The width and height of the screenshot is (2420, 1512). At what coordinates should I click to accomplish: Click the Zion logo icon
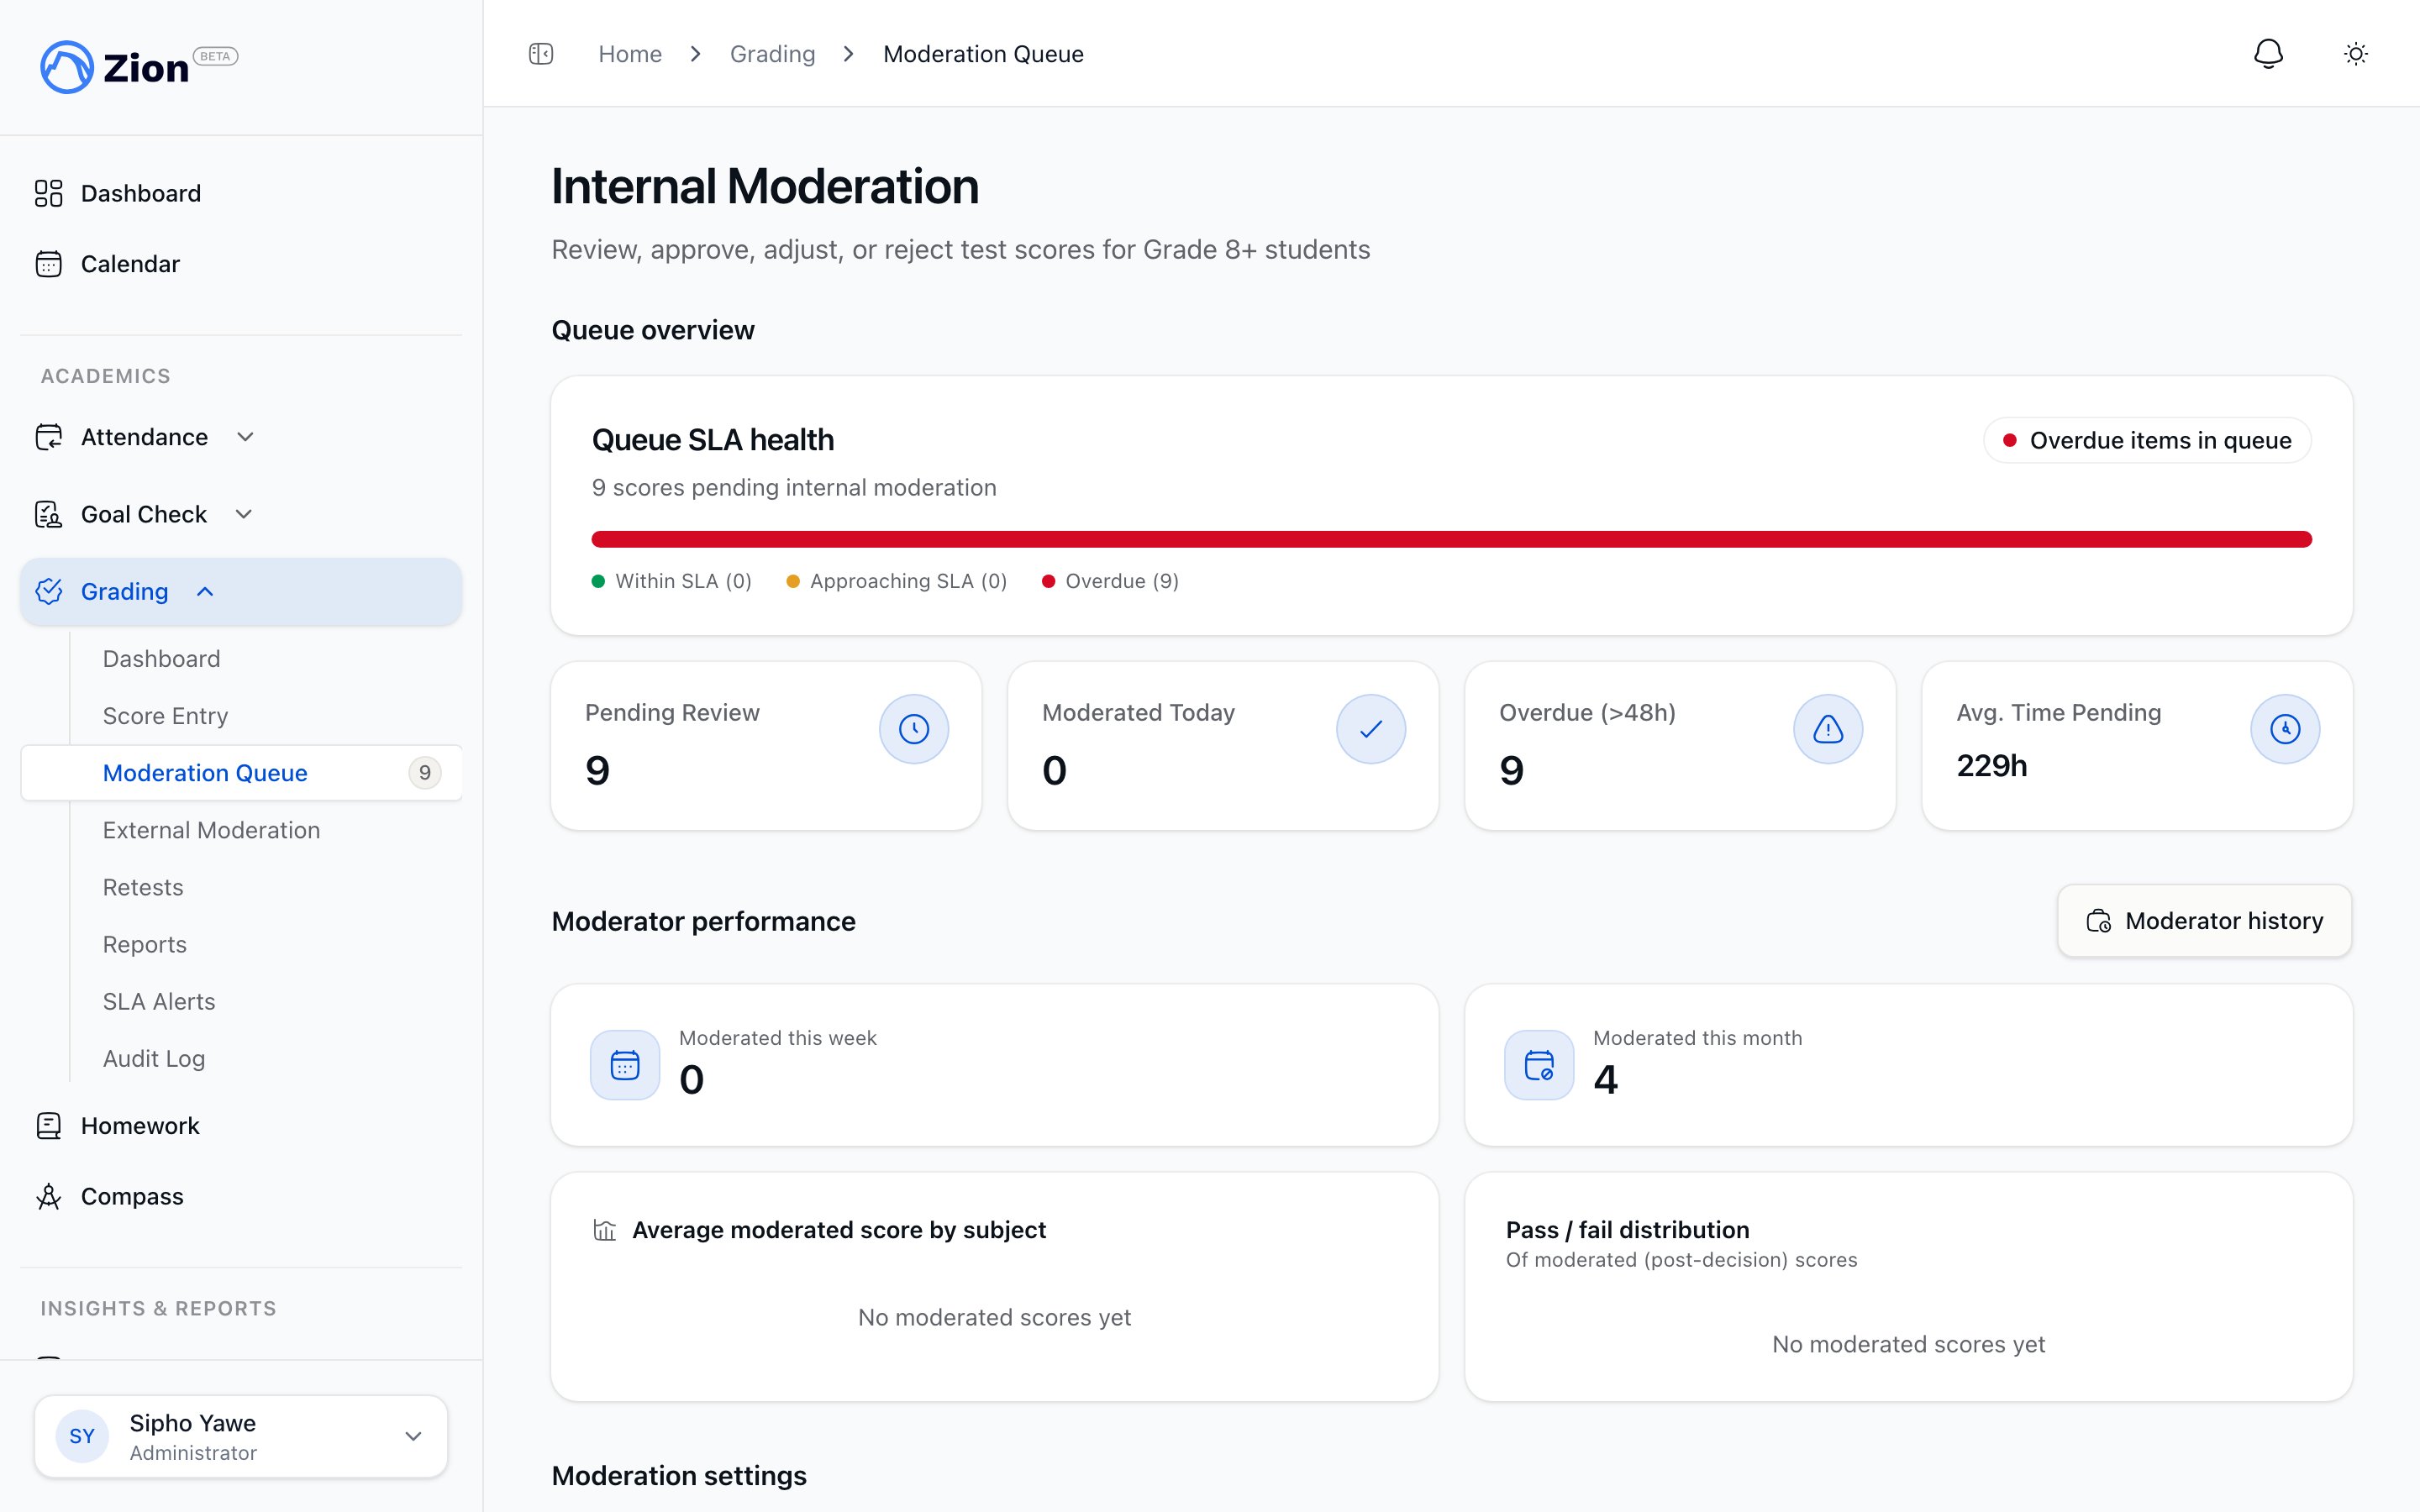click(x=66, y=67)
